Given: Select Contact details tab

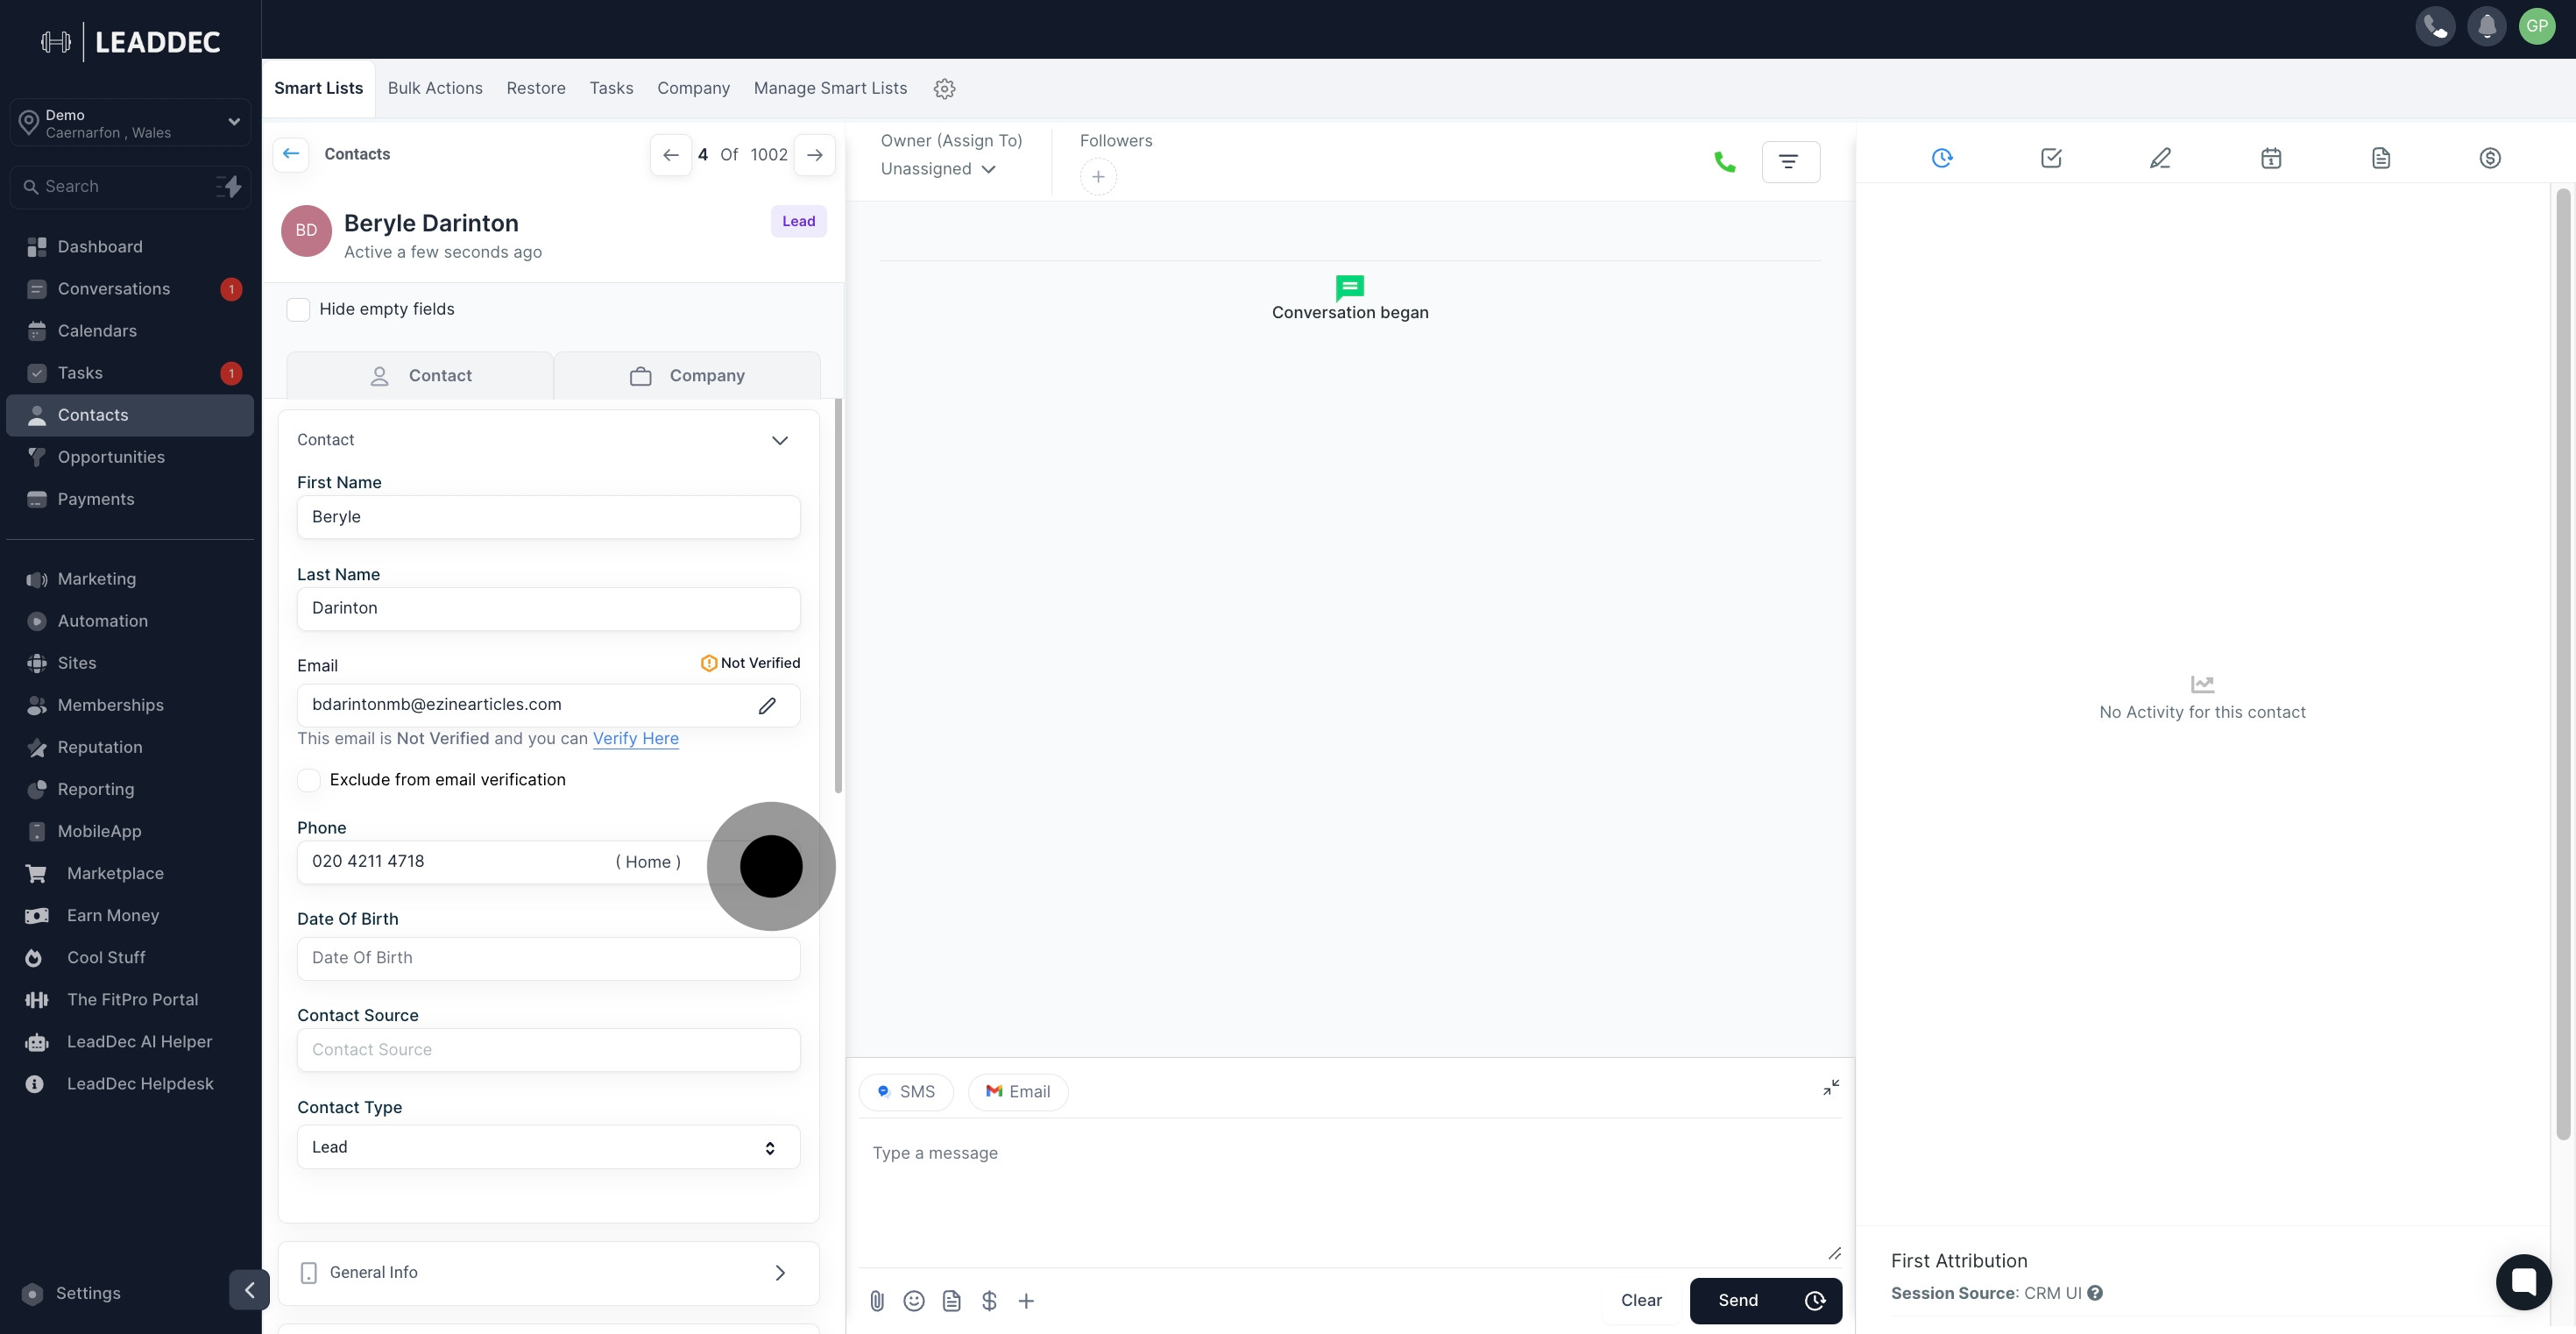Looking at the screenshot, I should (x=420, y=376).
